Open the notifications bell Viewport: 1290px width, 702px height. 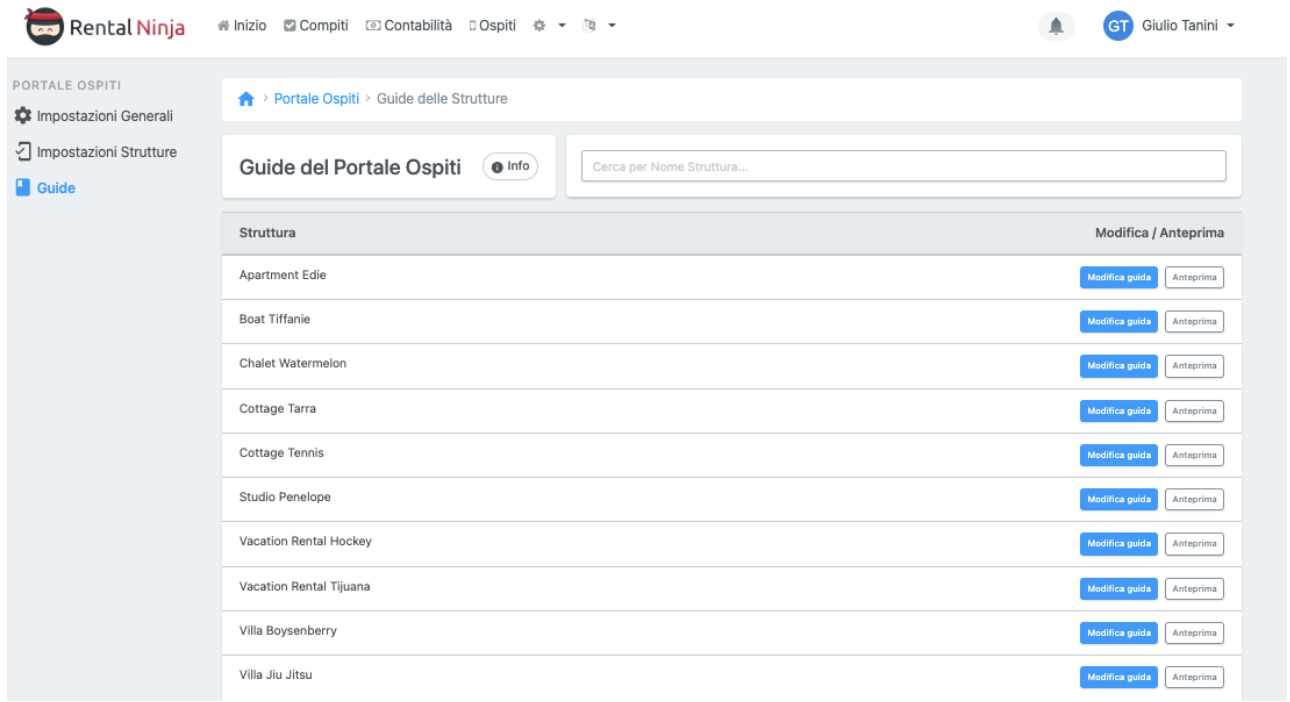click(x=1056, y=27)
